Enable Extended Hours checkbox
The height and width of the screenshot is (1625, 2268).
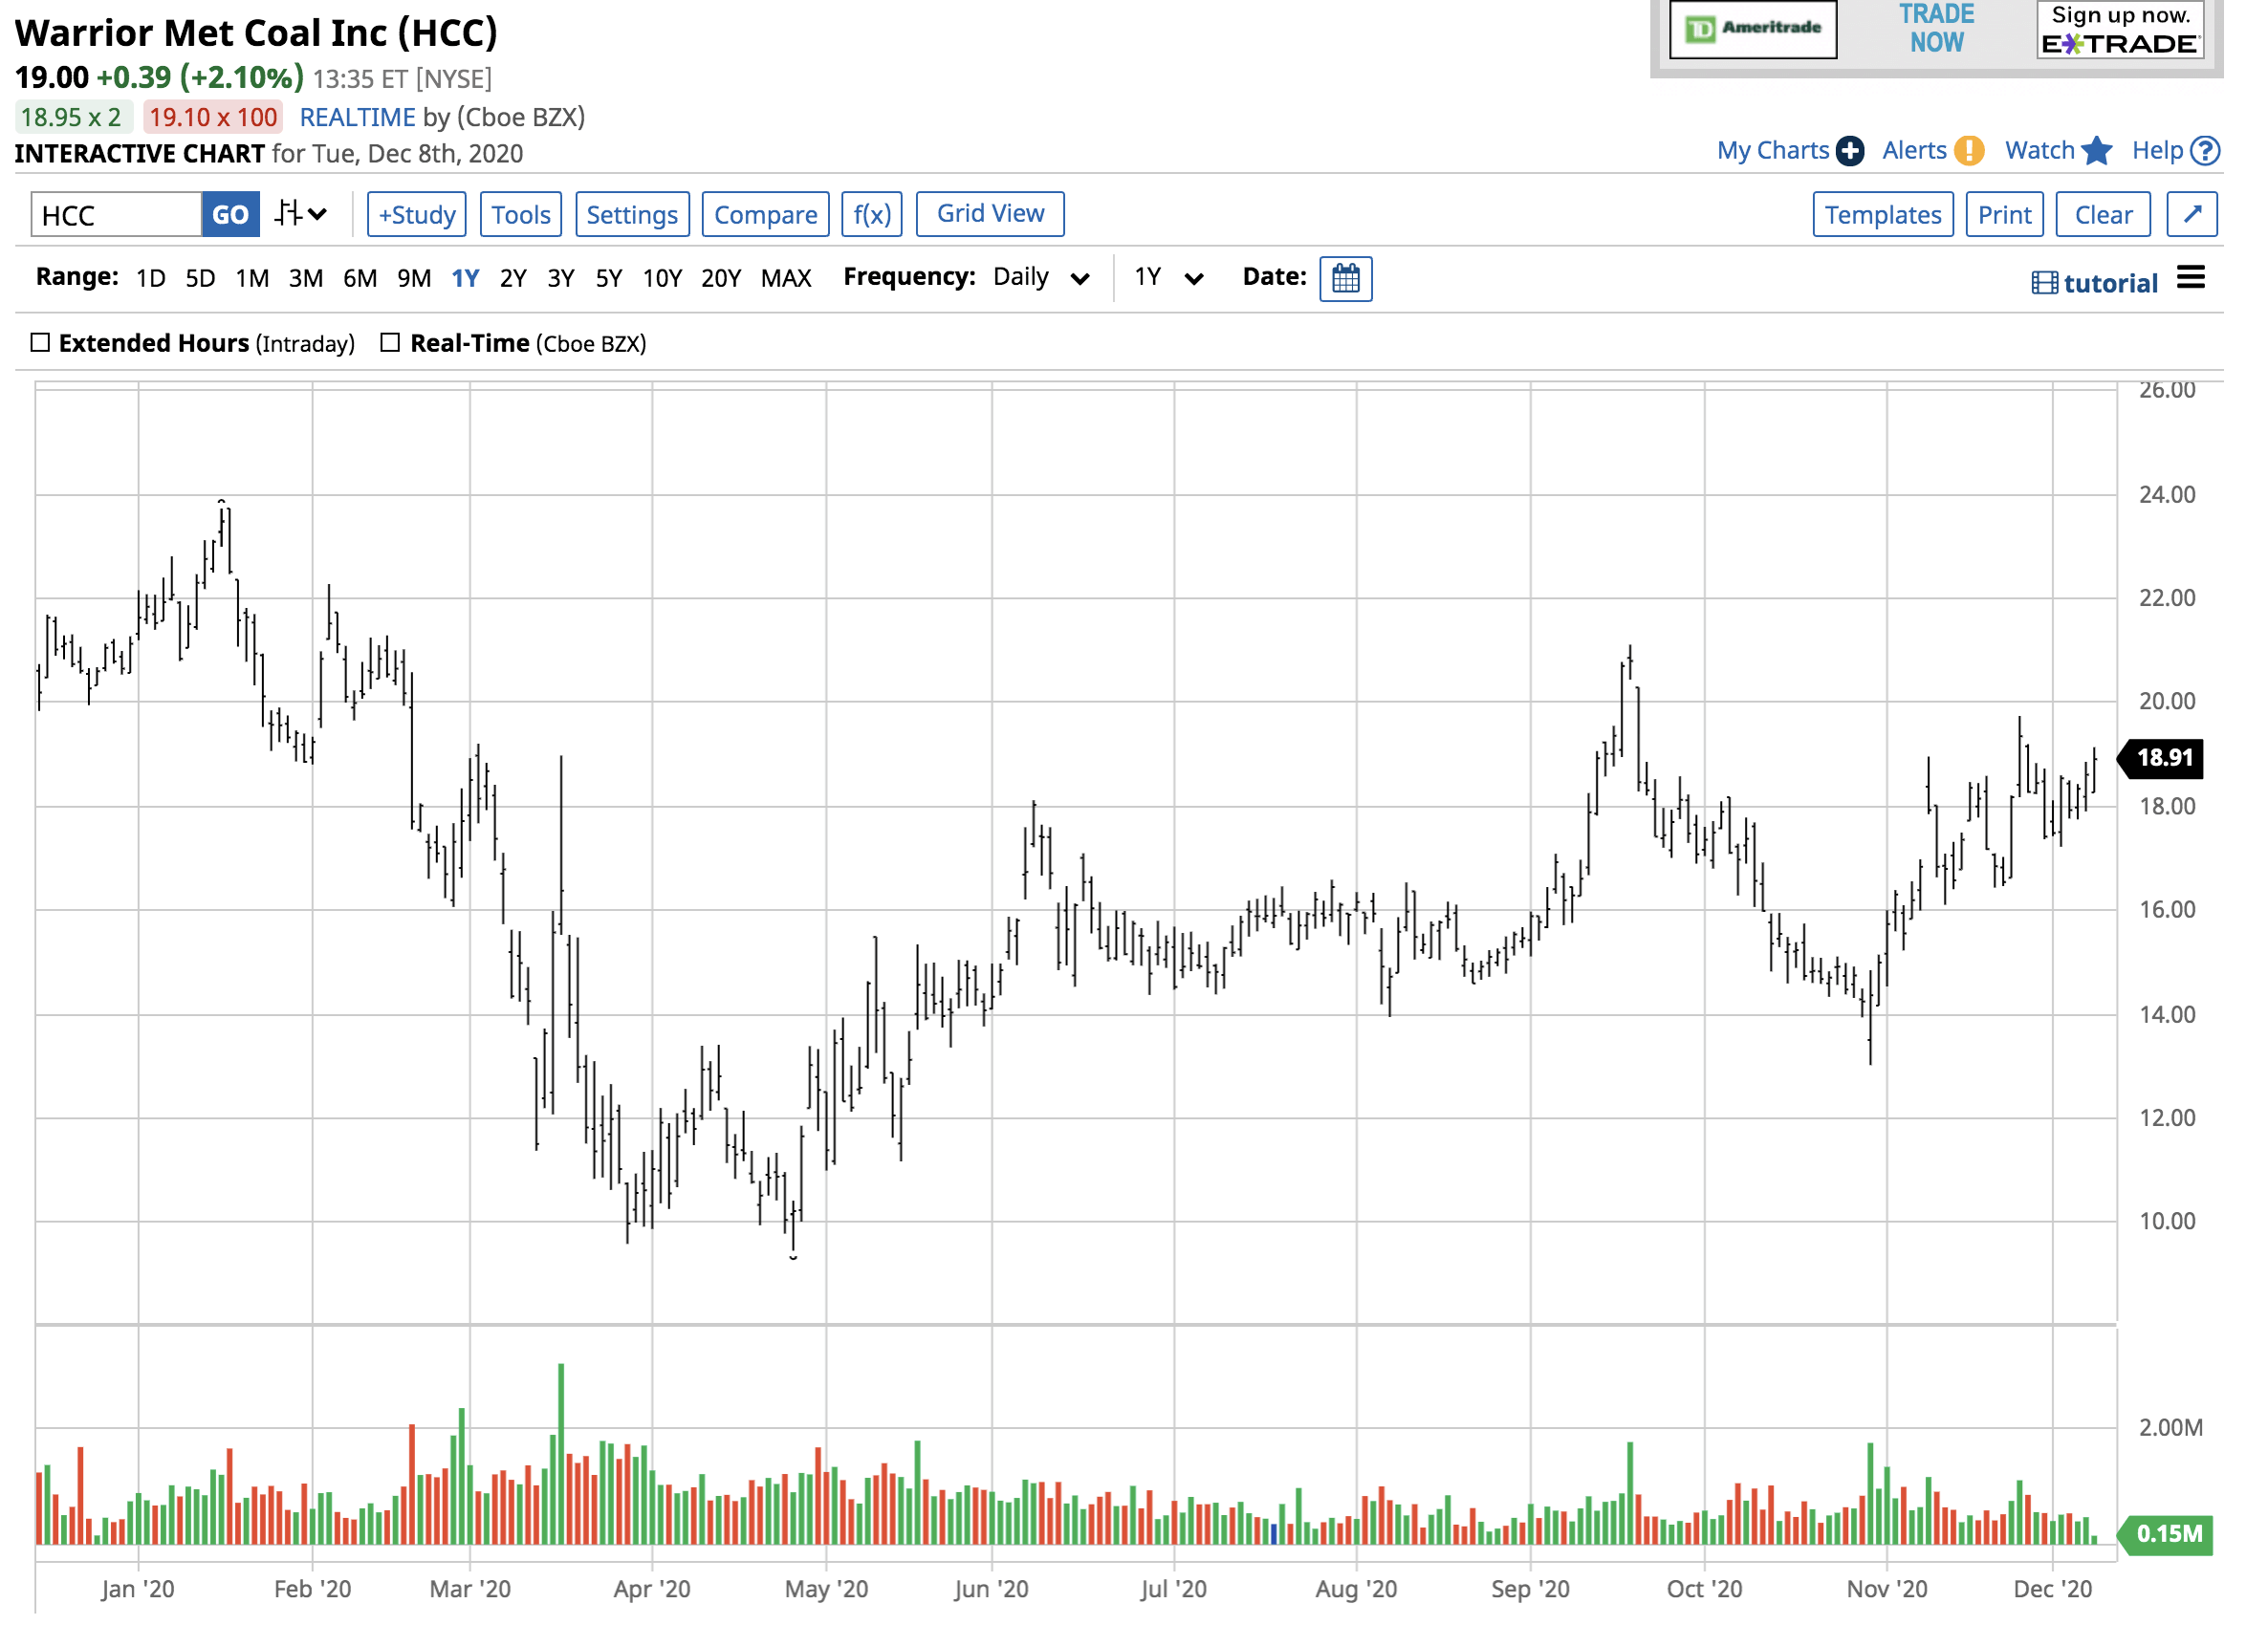[x=40, y=343]
